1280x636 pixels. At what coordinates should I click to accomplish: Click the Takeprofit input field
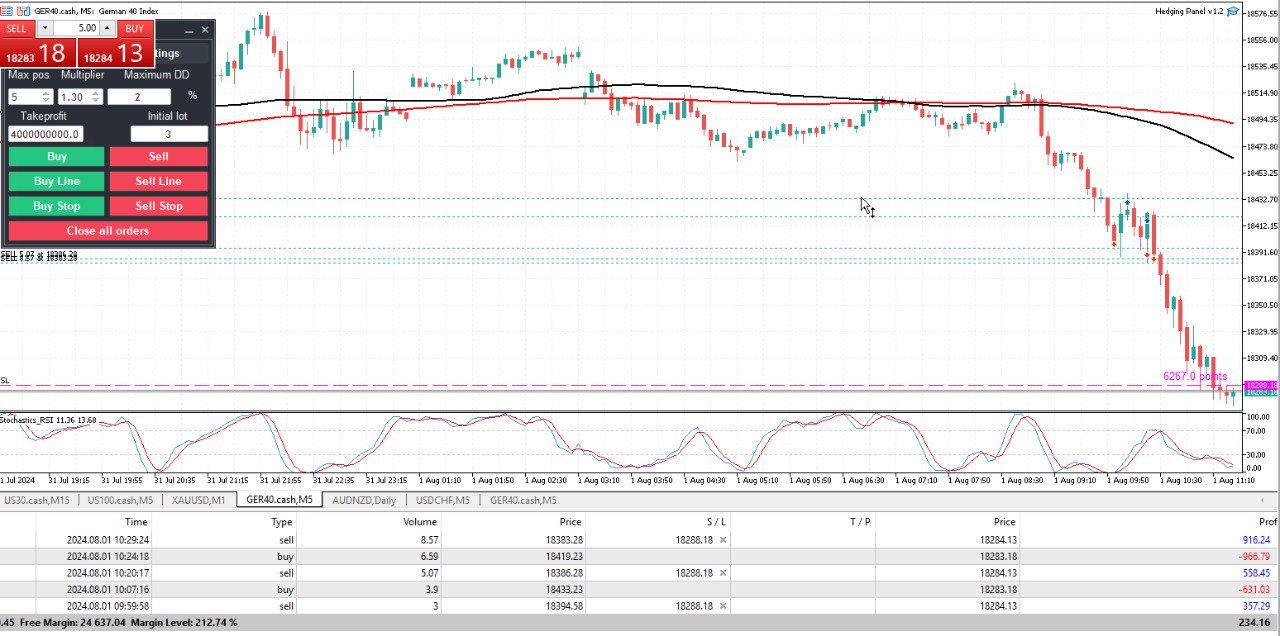click(x=45, y=134)
